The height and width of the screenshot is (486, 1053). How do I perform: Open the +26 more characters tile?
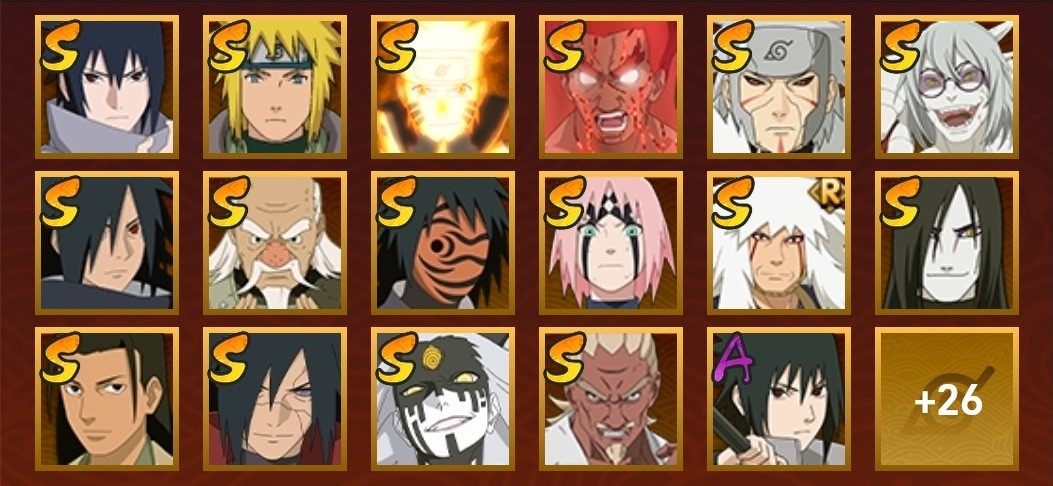[x=946, y=398]
